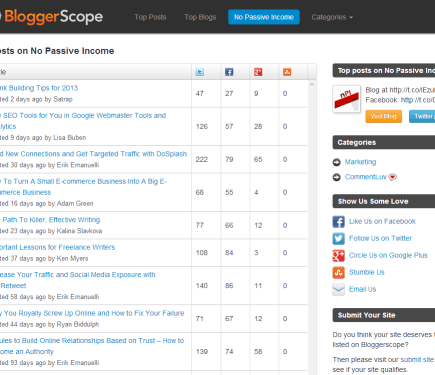The height and width of the screenshot is (375, 435).
Task: Click Like Us on Facebook link
Action: tap(382, 221)
